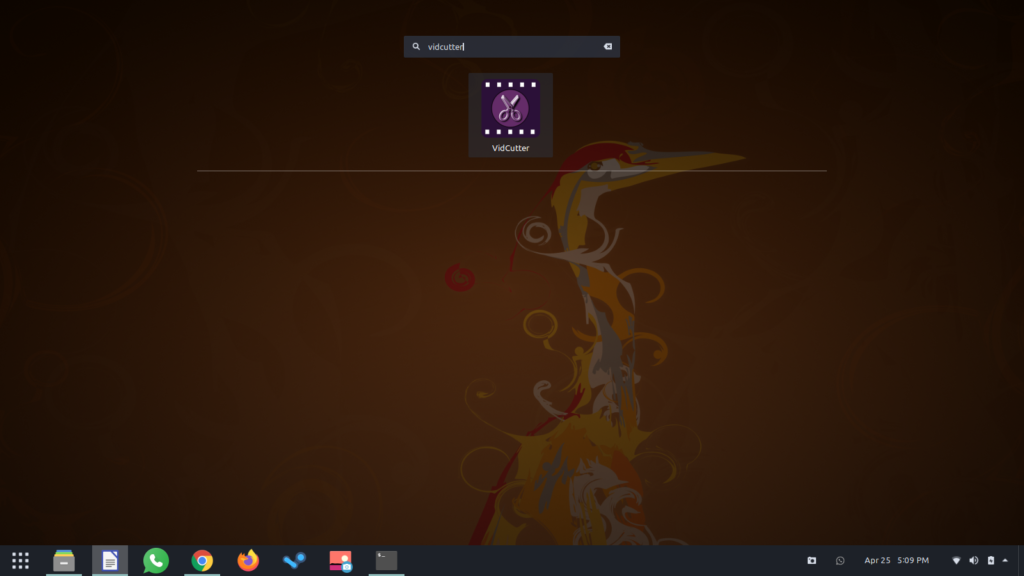Open Steam from the taskbar

point(294,561)
